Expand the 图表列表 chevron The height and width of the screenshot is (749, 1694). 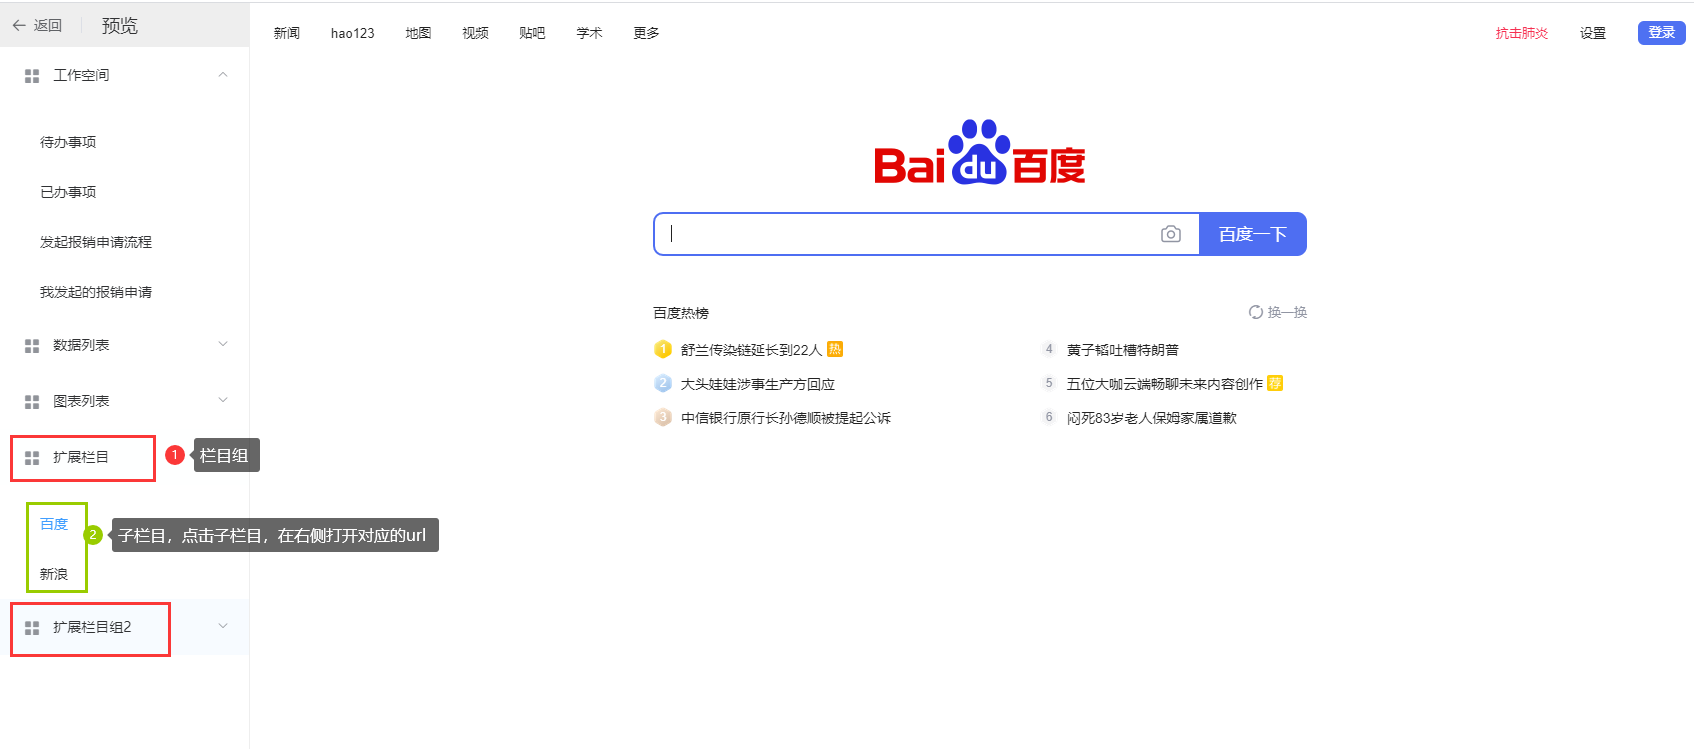(x=223, y=400)
